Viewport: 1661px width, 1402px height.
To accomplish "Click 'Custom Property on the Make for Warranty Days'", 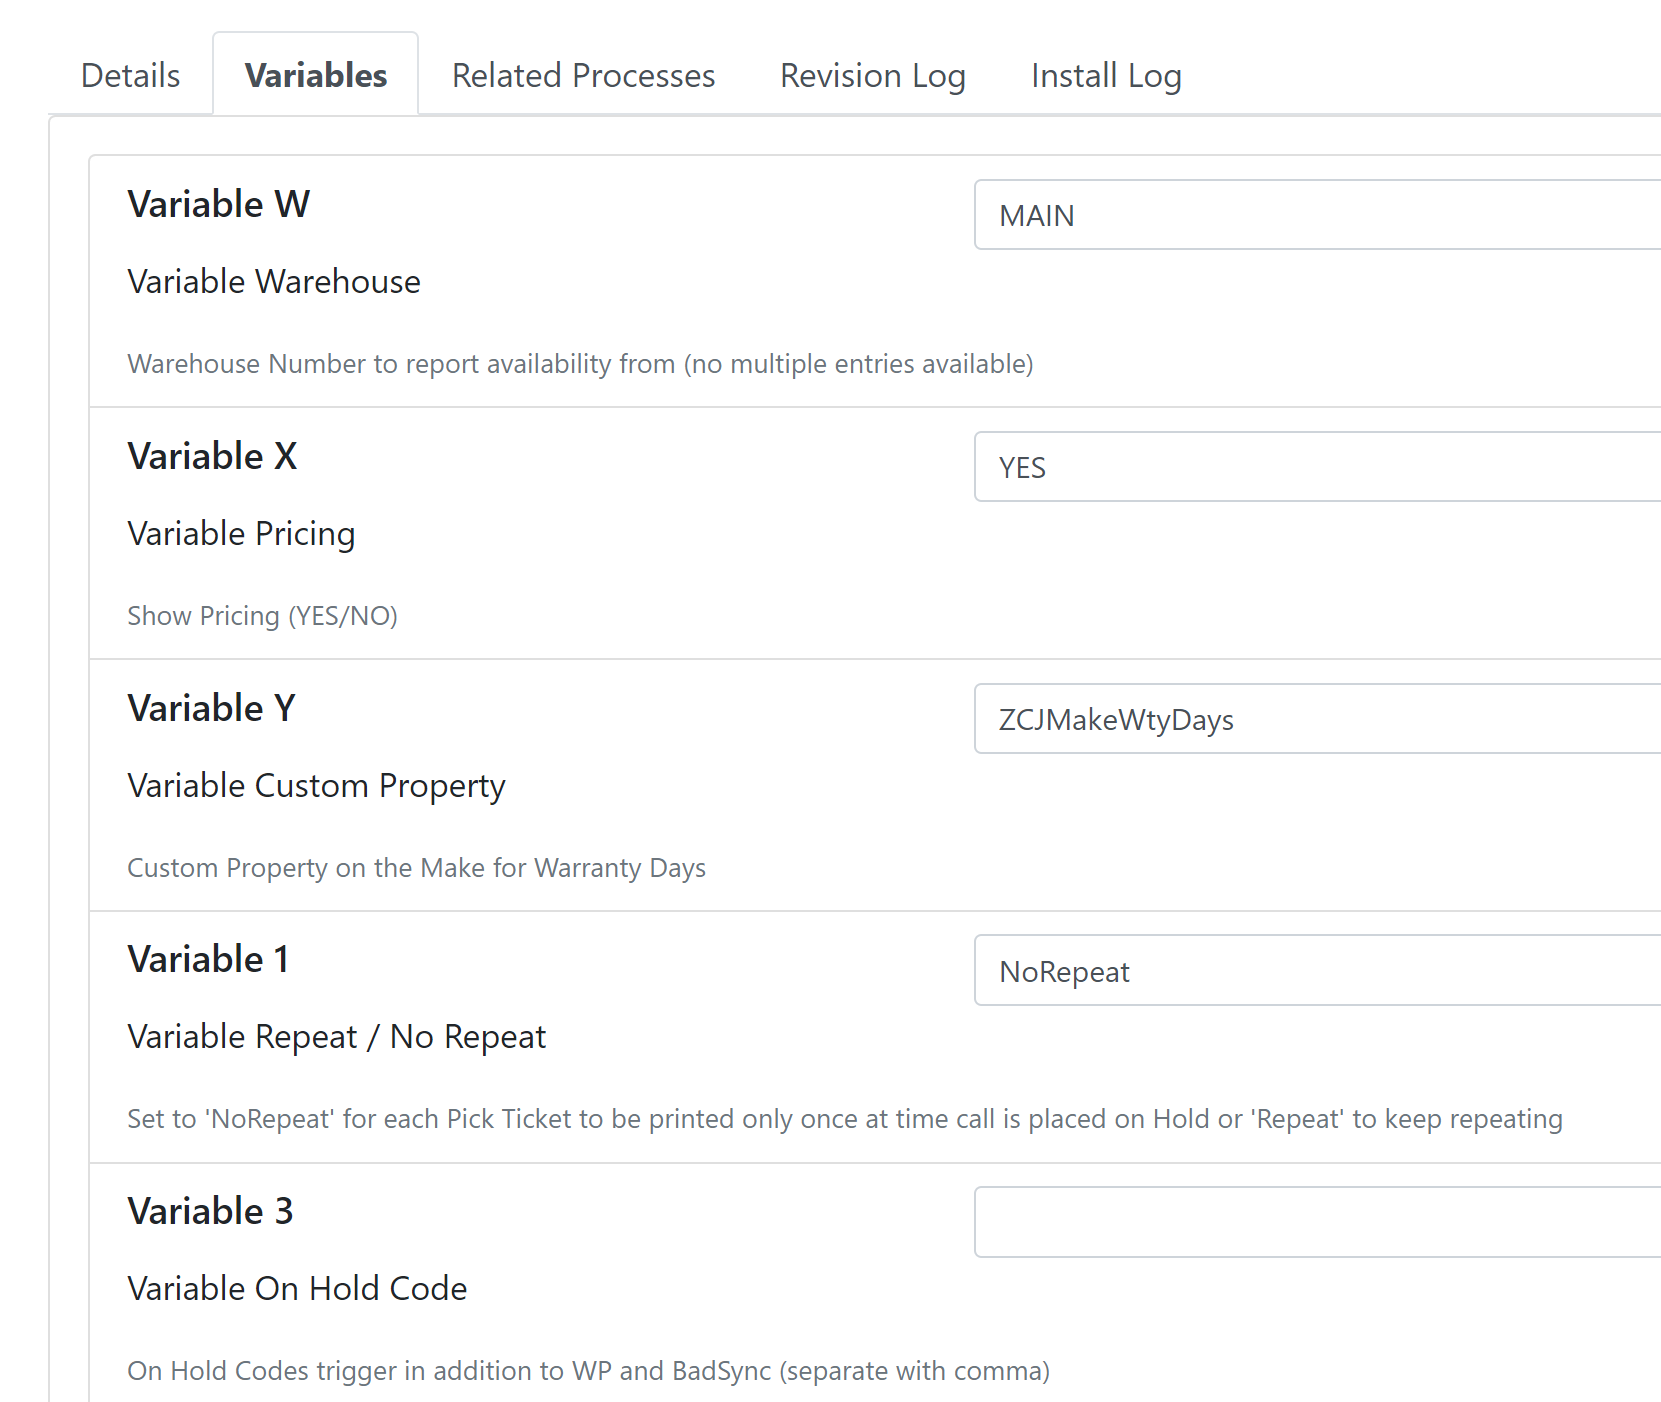I will [x=416, y=868].
